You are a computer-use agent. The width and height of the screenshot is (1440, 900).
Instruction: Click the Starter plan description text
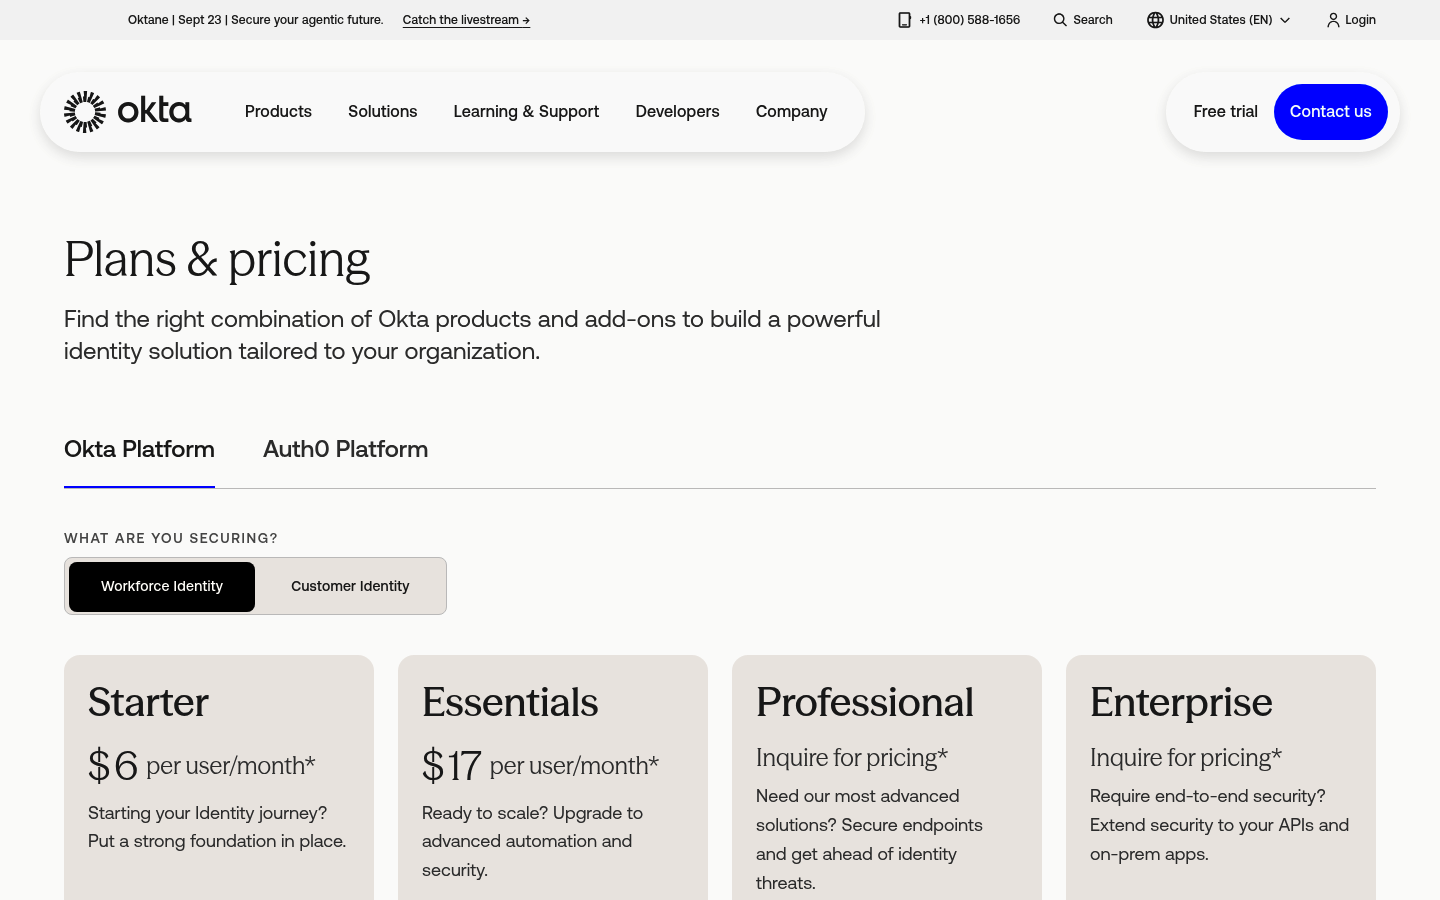coord(217,827)
